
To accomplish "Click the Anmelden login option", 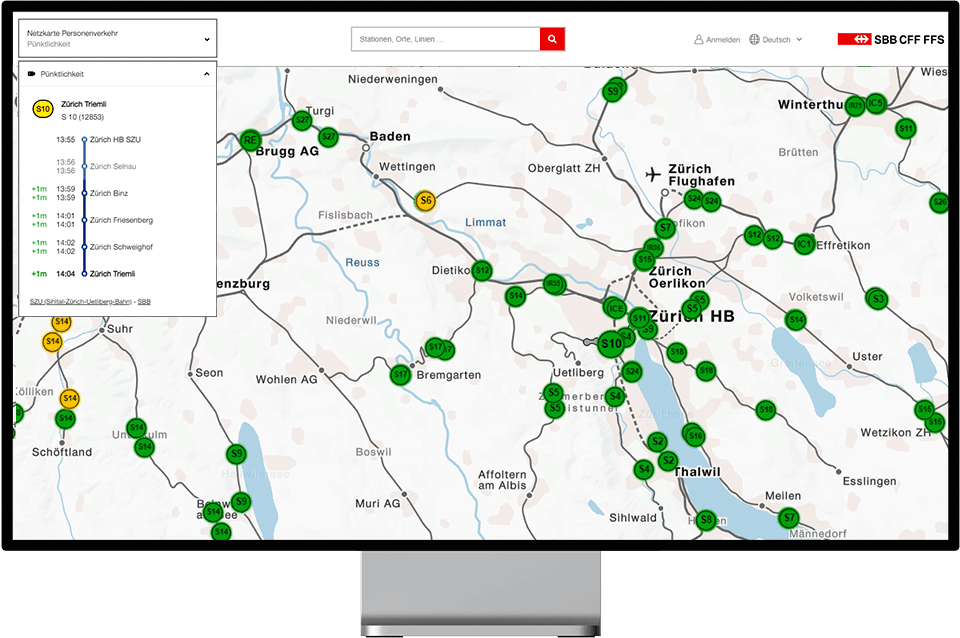I will click(x=717, y=39).
